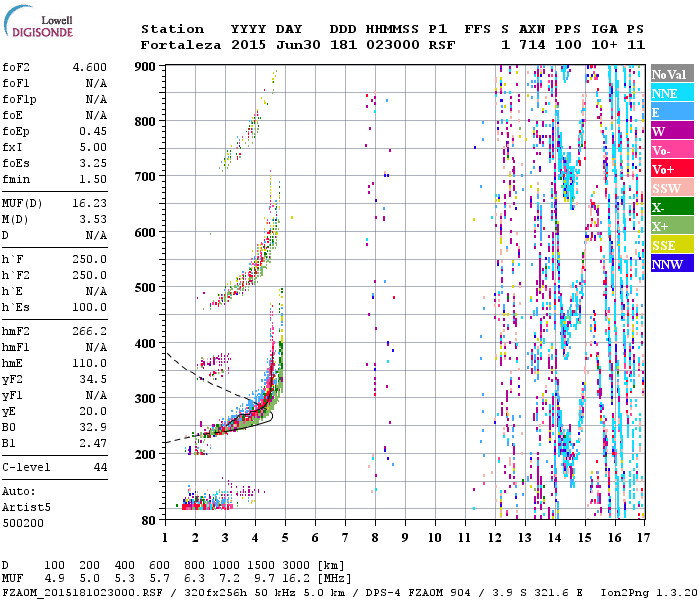Click the foF1 N/A value
Screen dimensions: 700x600
point(96,83)
